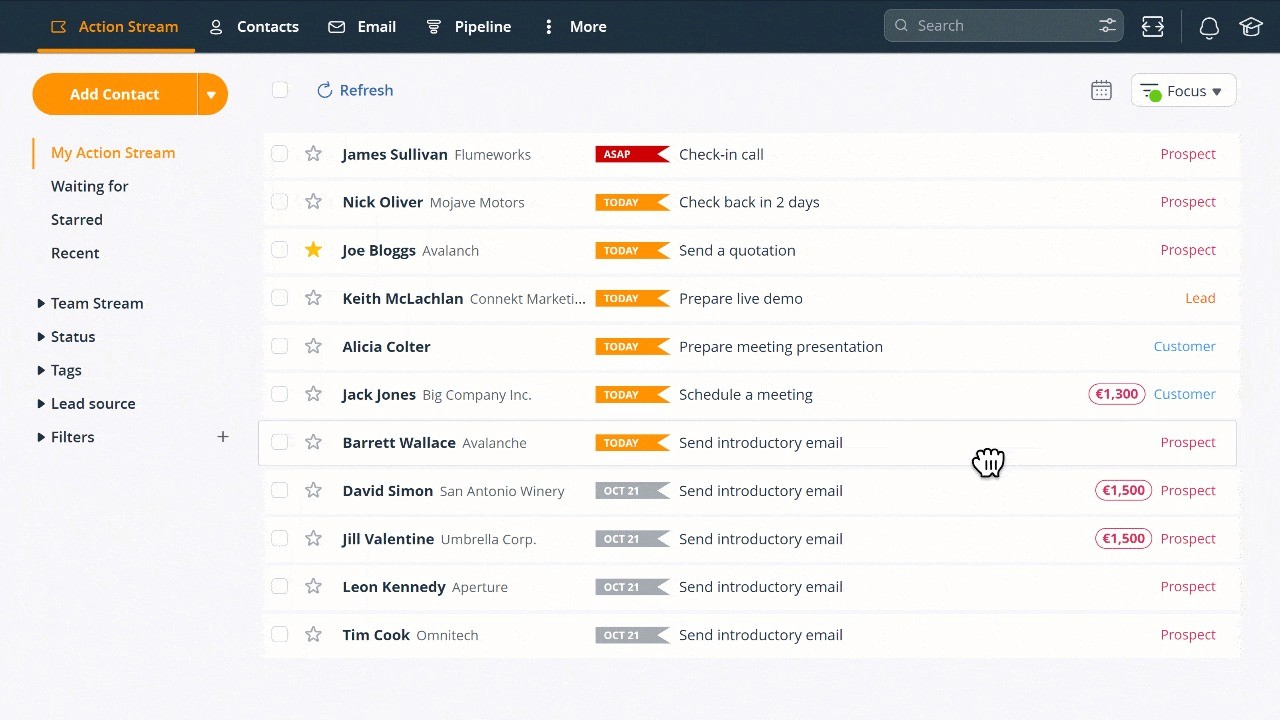Open the calendar view icon
Image resolution: width=1280 pixels, height=720 pixels.
[x=1101, y=90]
